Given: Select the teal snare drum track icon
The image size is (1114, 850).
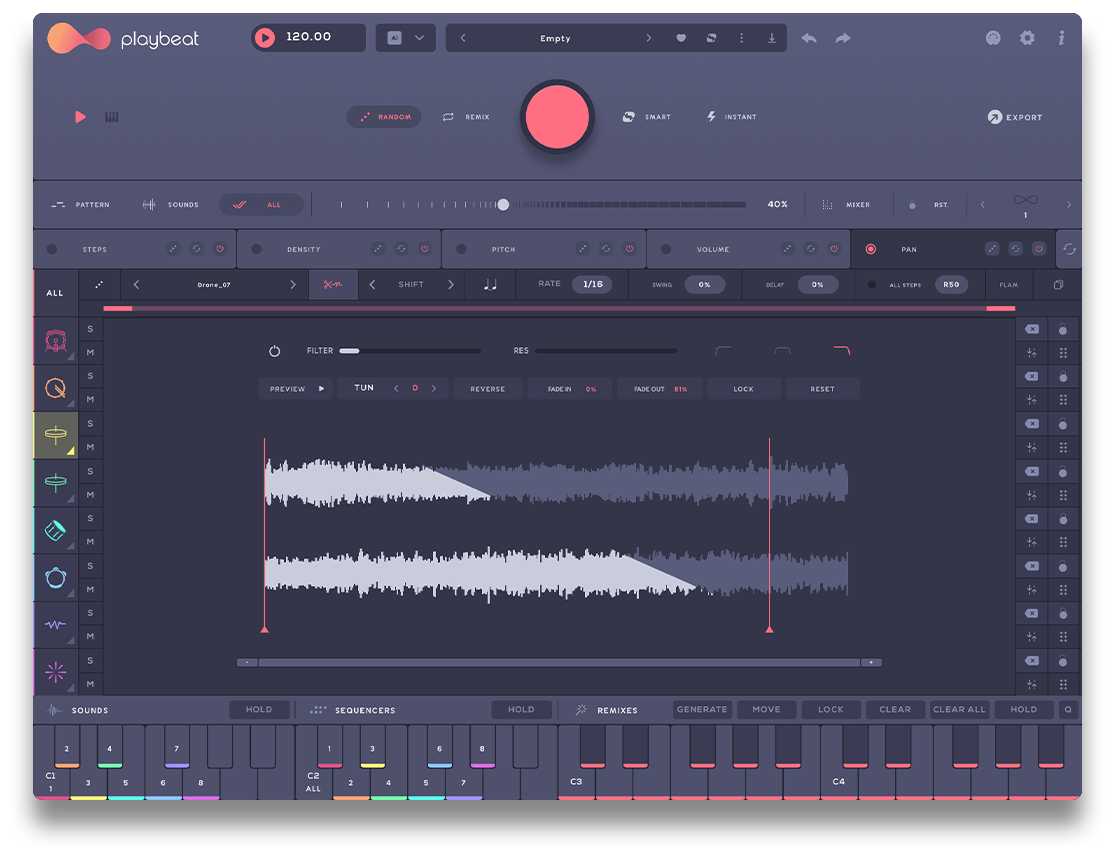Looking at the screenshot, I should (56, 482).
